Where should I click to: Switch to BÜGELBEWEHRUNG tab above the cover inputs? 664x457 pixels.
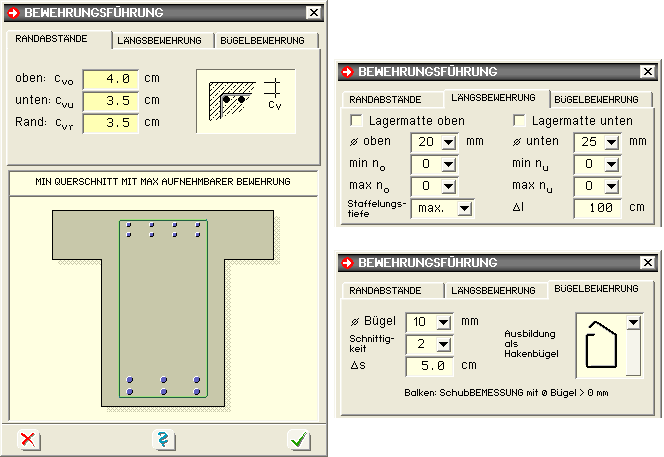pyautogui.click(x=266, y=40)
